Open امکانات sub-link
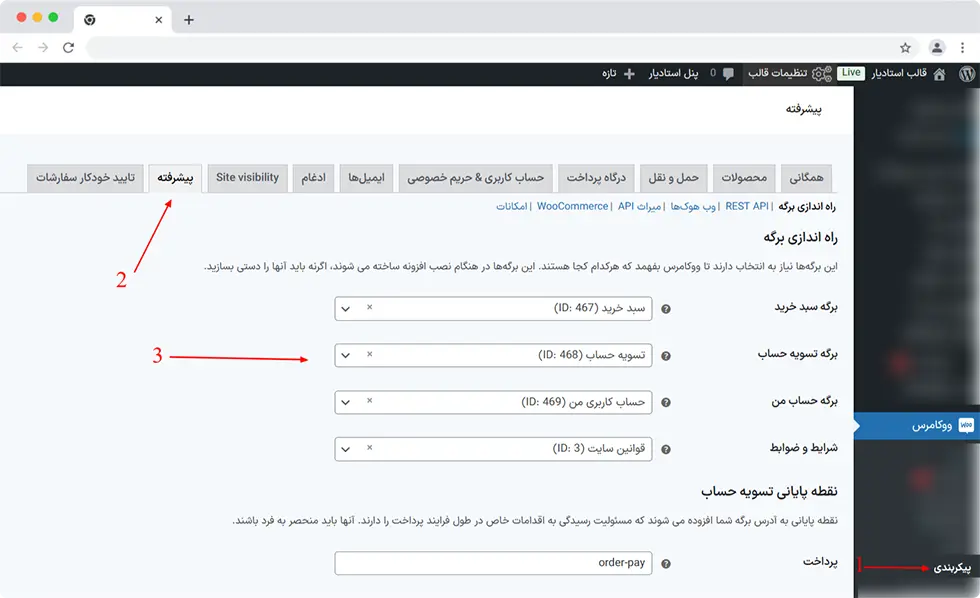Image resolution: width=980 pixels, height=598 pixels. tap(512, 206)
